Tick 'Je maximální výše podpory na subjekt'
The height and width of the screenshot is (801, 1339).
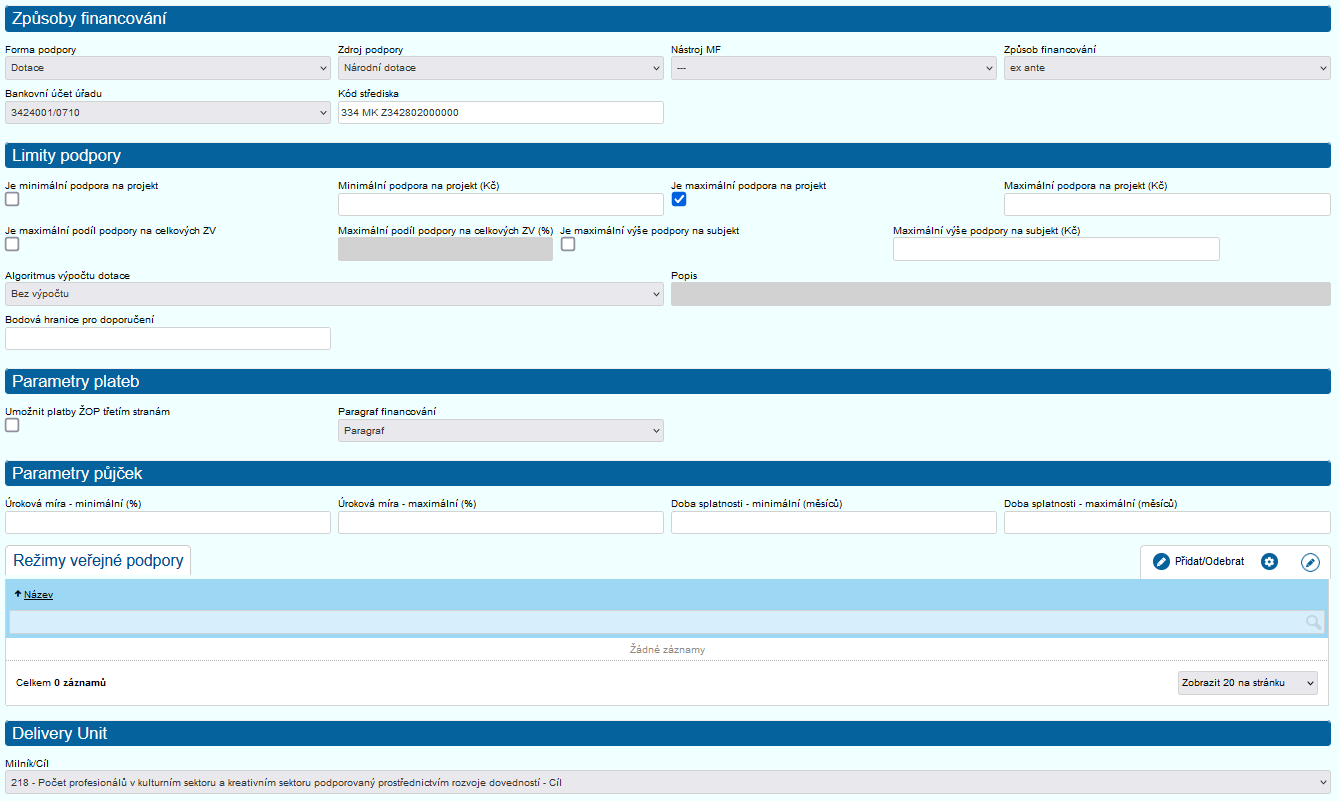(568, 244)
